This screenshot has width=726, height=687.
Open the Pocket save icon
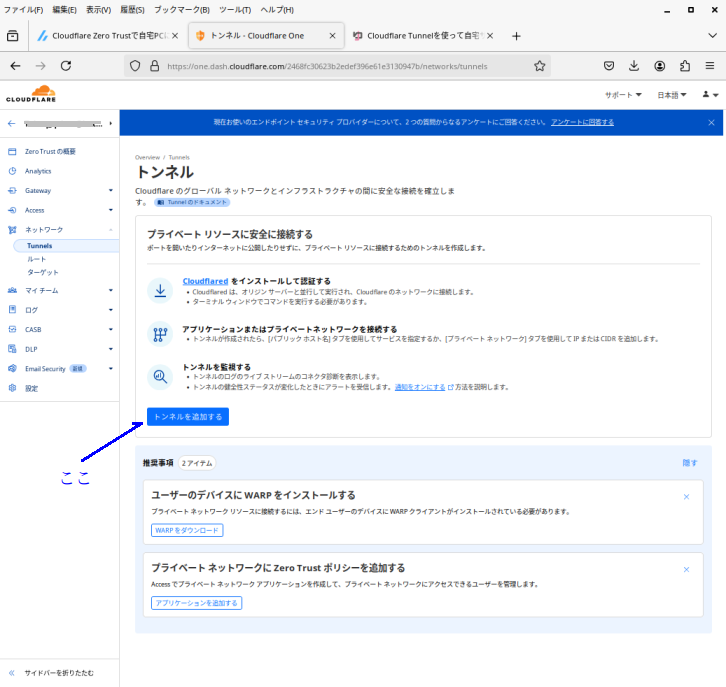point(609,66)
